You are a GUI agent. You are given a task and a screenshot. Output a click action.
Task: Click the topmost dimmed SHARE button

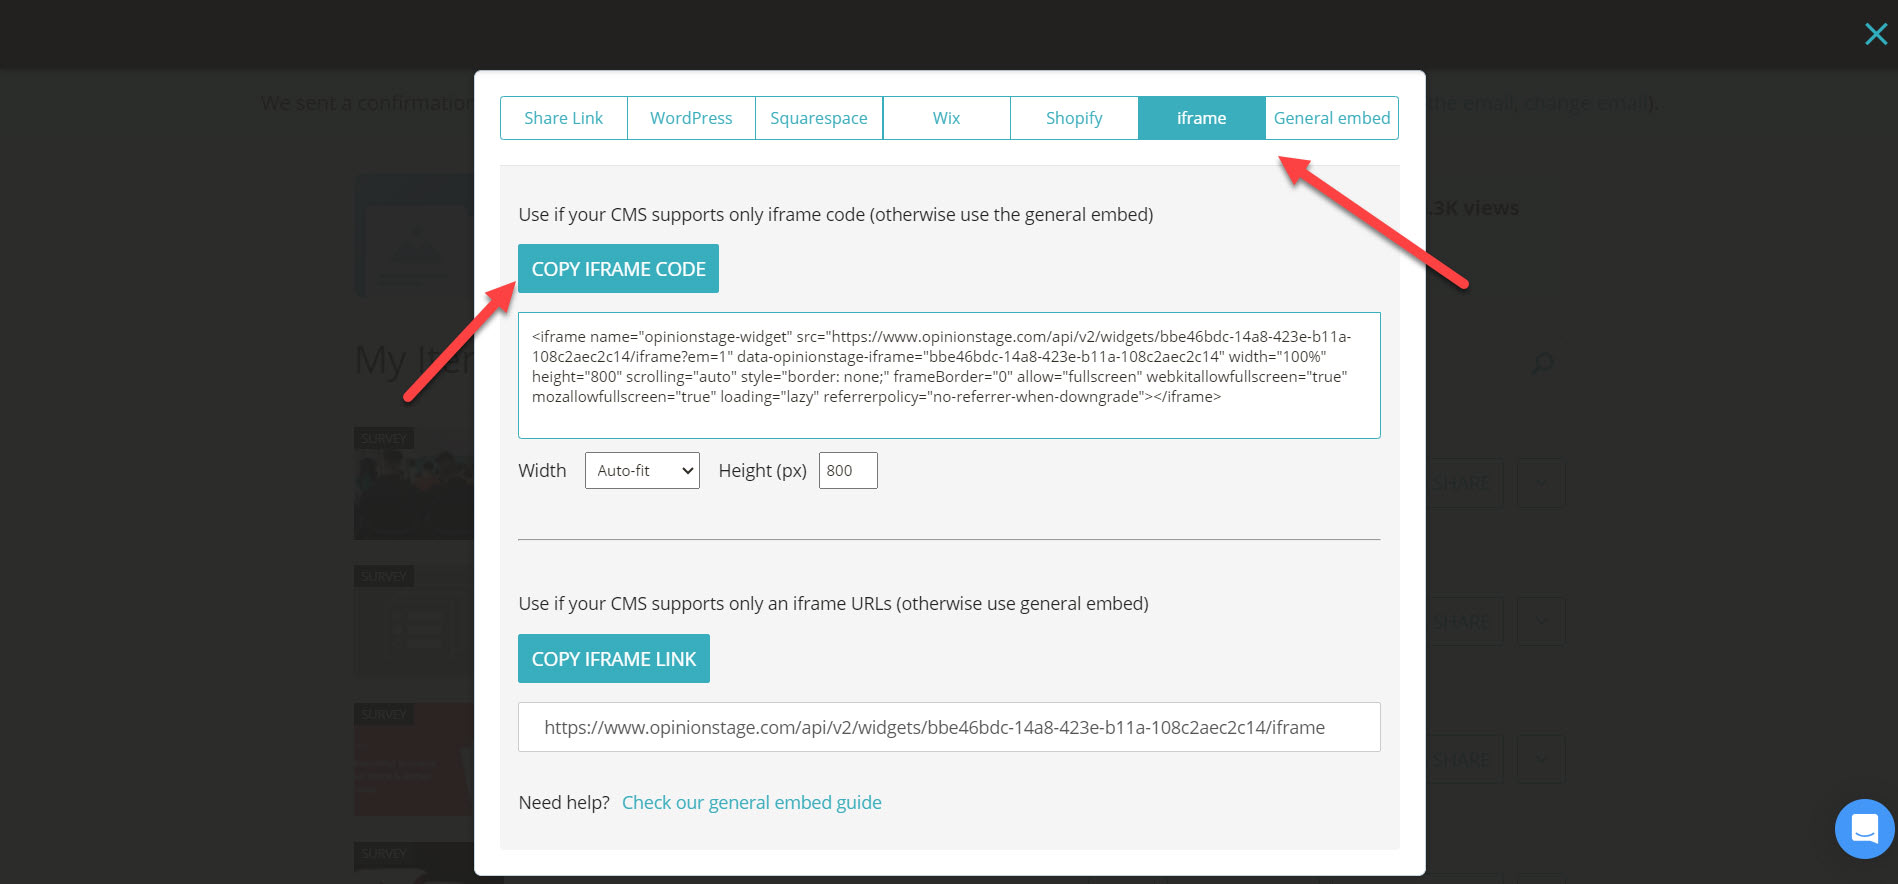click(x=1463, y=483)
